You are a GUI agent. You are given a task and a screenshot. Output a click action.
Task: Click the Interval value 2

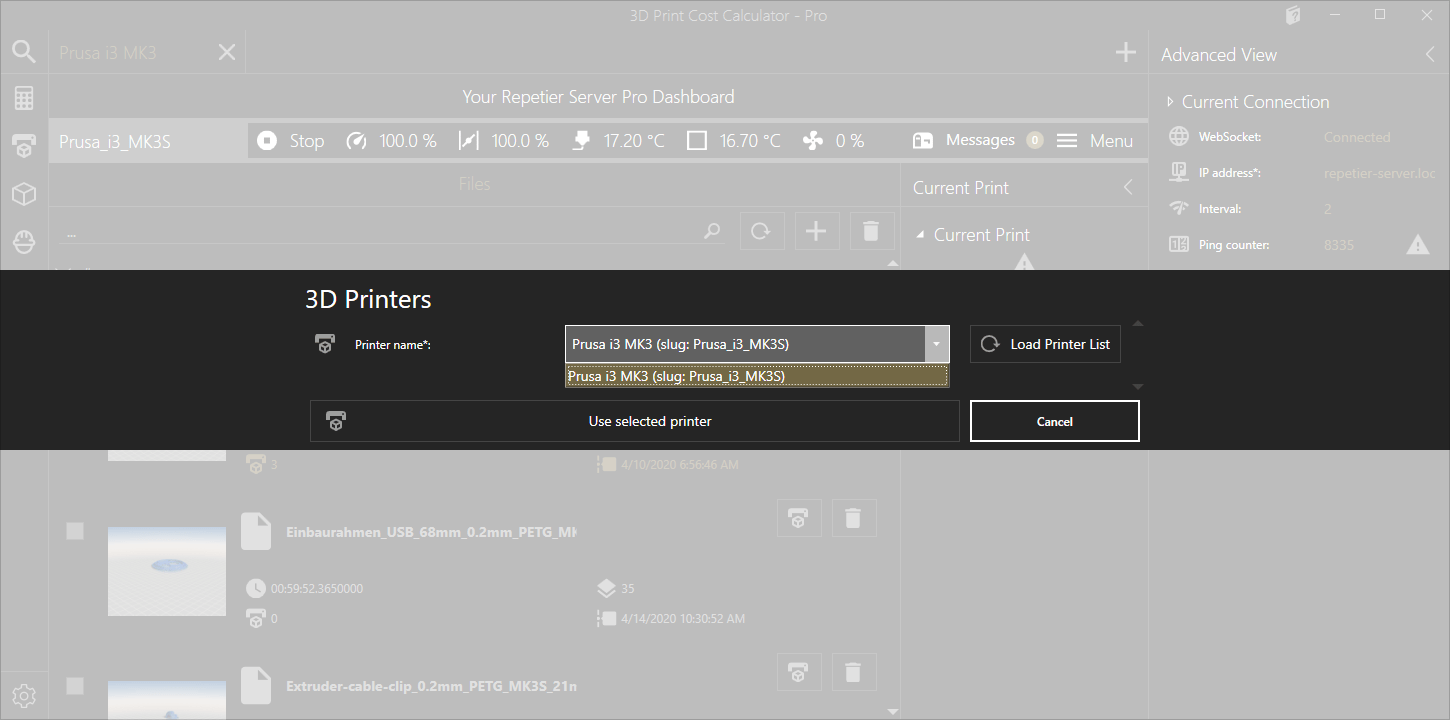coord(1328,209)
